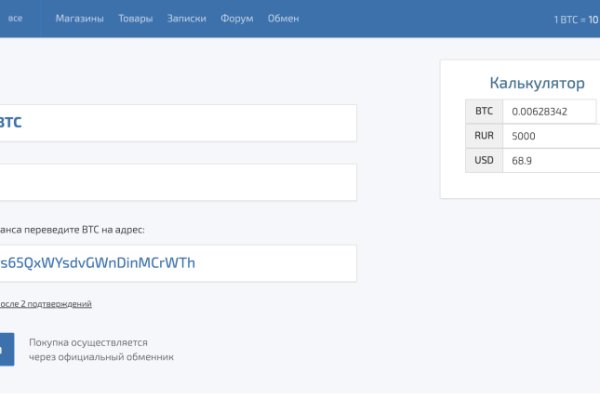Expand the 'все' selector in header
Viewport: 600px width, 400px height.
point(16,19)
